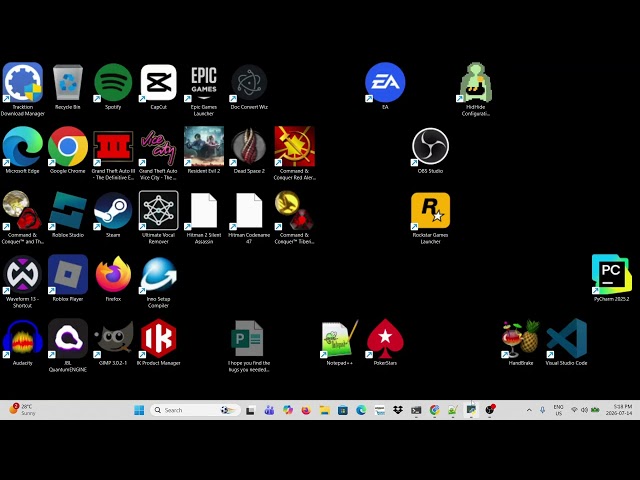Image resolution: width=640 pixels, height=480 pixels.
Task: Select Inno Setup Compiler shortcut
Action: point(158,282)
